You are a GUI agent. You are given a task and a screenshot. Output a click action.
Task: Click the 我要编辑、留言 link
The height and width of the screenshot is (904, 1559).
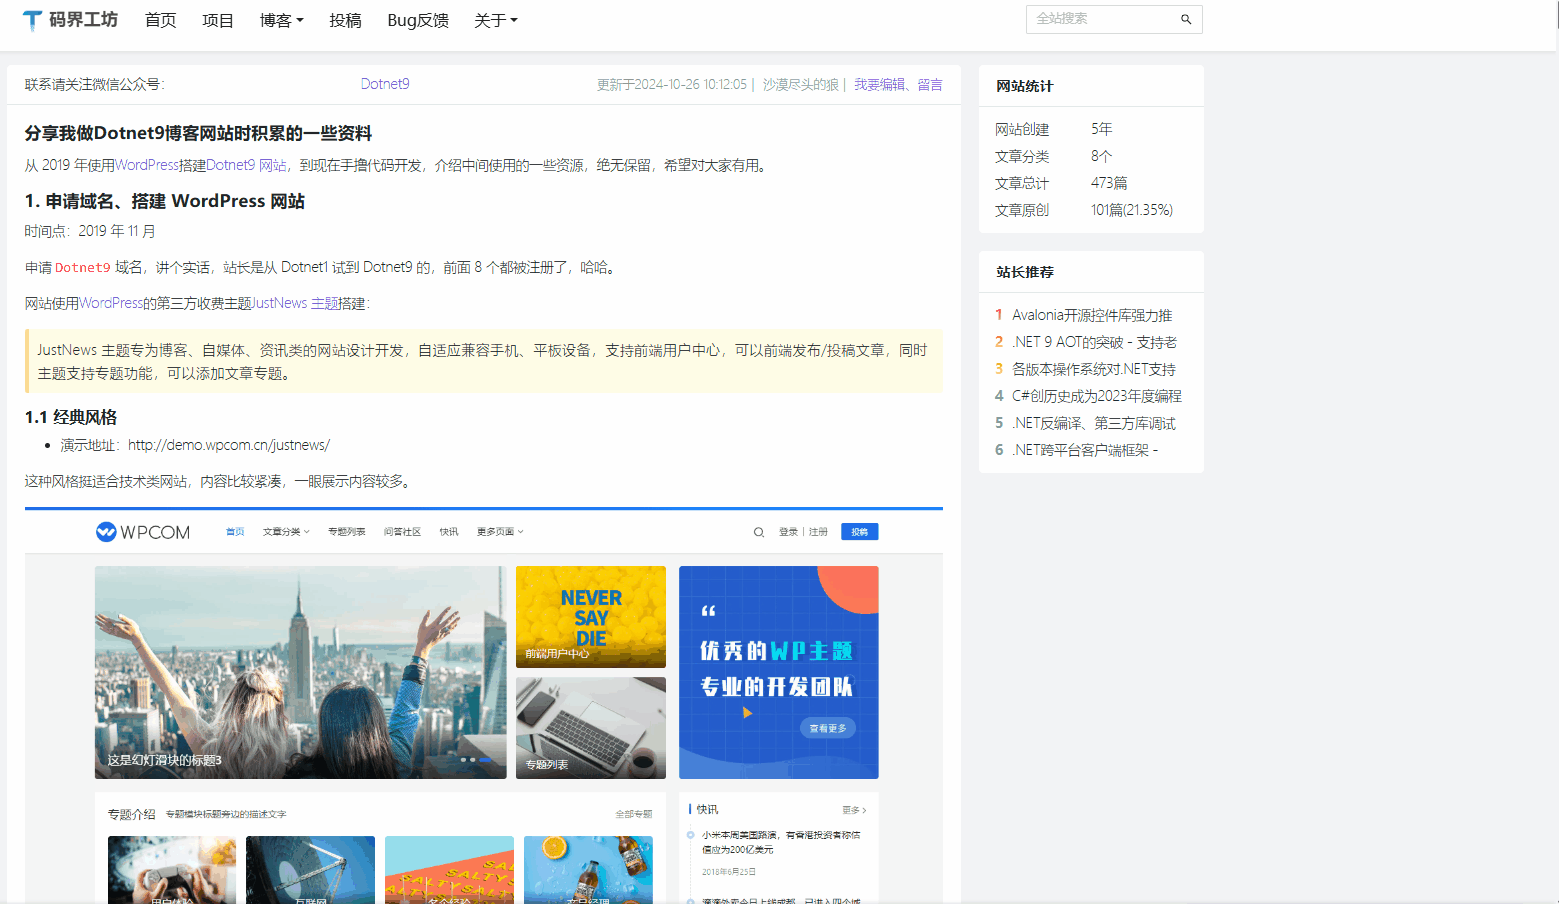pyautogui.click(x=897, y=85)
